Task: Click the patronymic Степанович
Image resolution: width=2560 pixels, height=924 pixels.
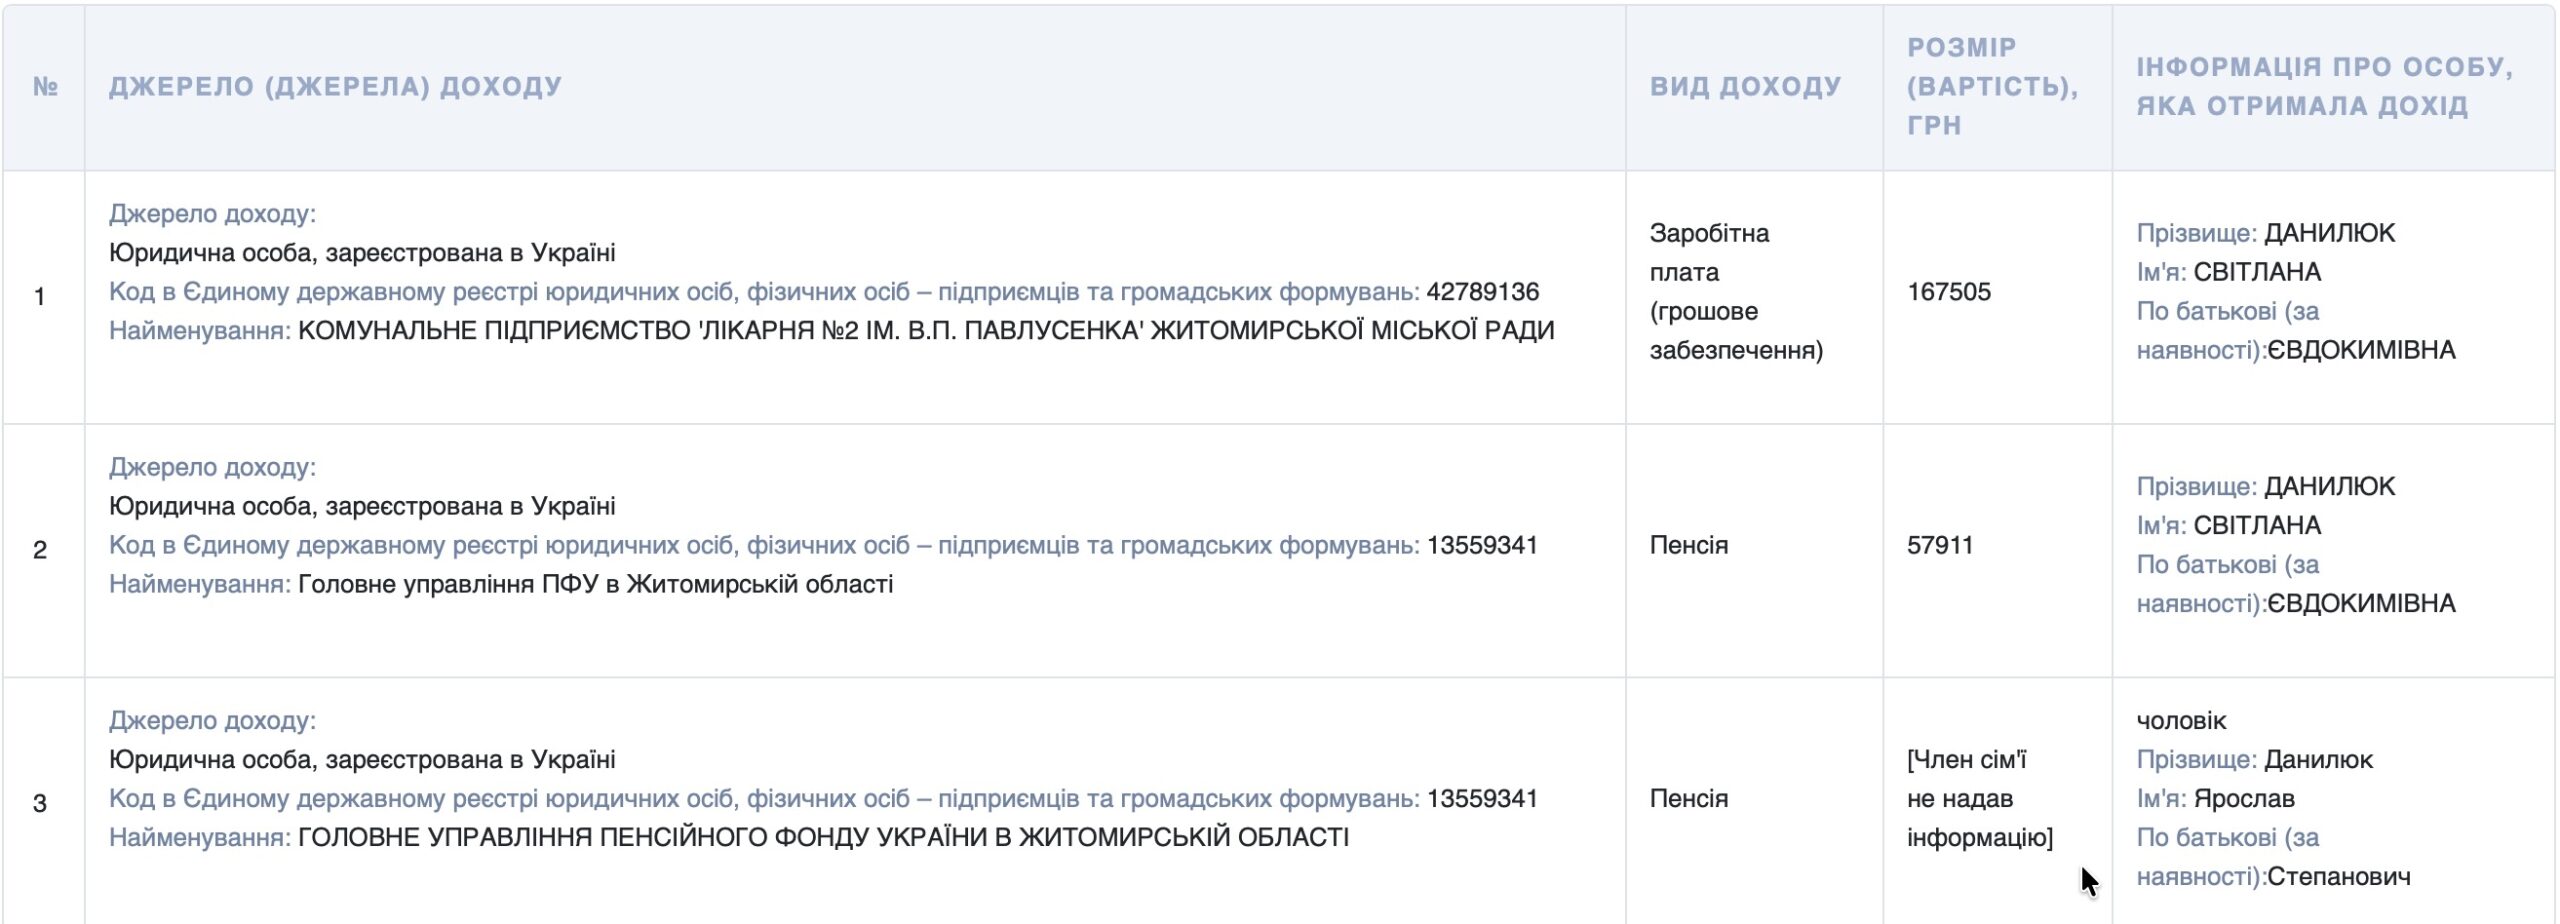Action: coord(2339,877)
